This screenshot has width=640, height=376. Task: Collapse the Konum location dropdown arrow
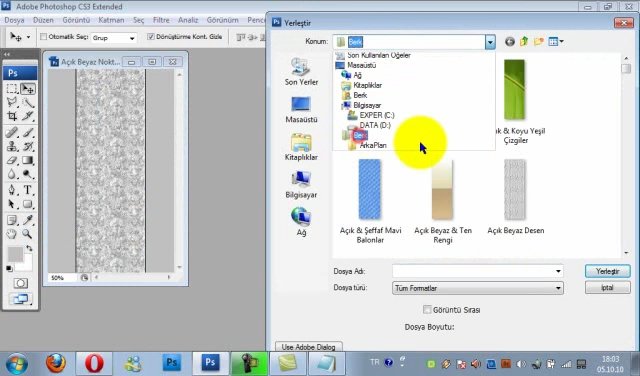pyautogui.click(x=490, y=42)
